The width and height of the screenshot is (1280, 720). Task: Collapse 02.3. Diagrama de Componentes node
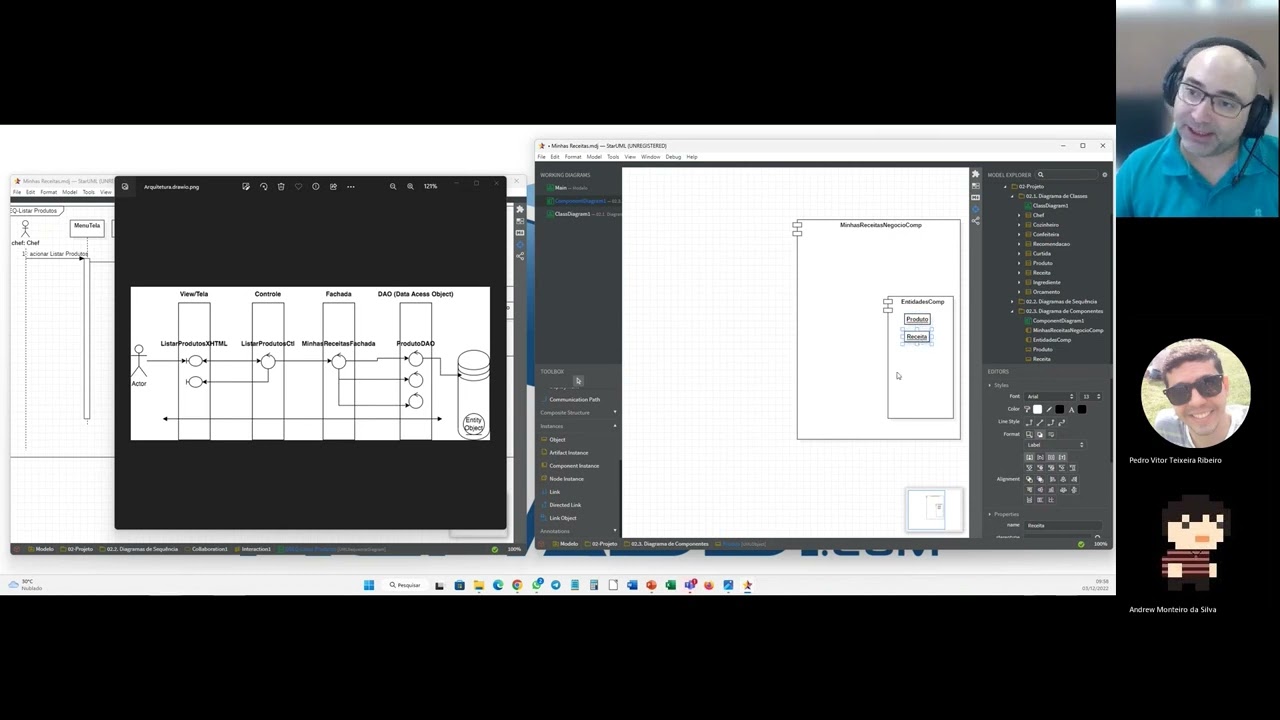click(x=1012, y=311)
